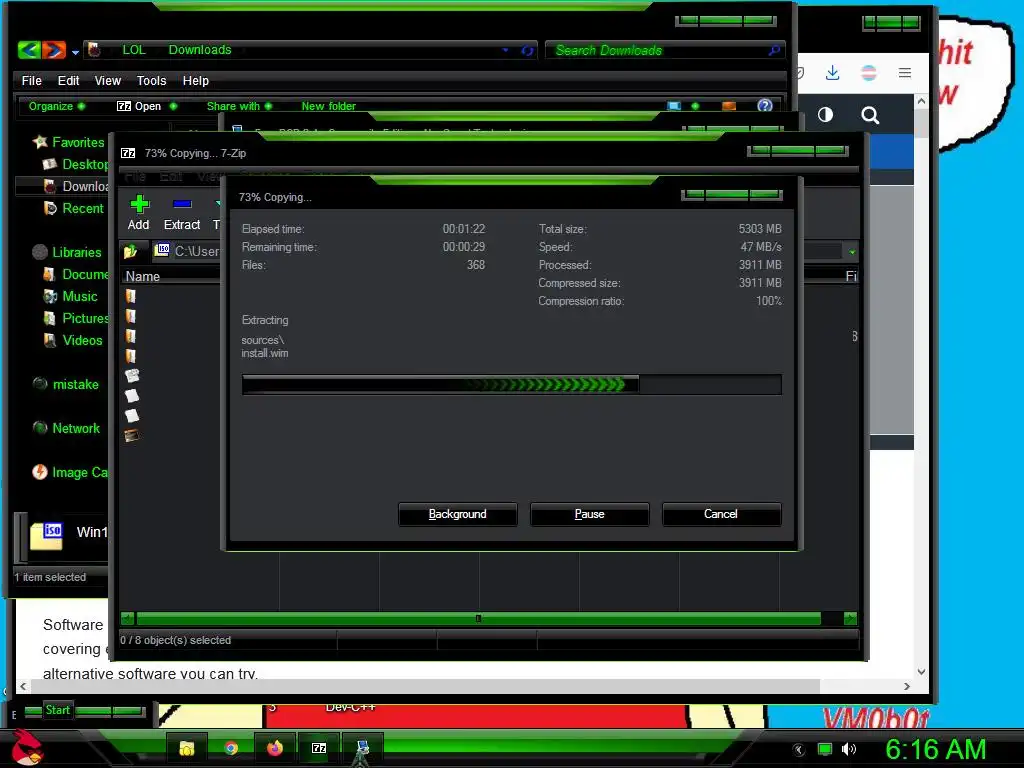Click the 6:16 AM taskbar clock
The image size is (1024, 768).
point(936,749)
